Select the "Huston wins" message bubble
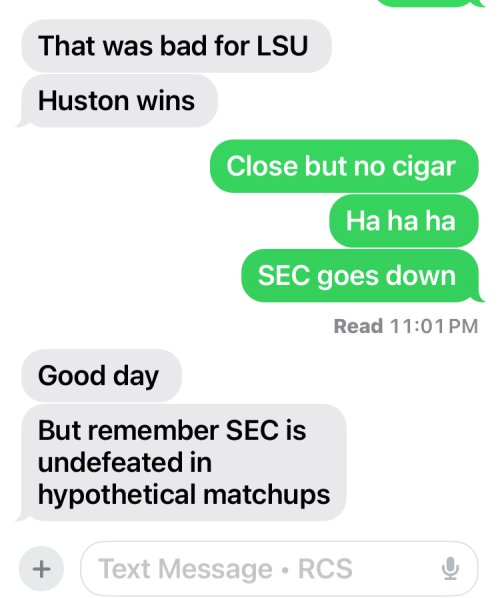This screenshot has width=500, height=598. coord(117,101)
